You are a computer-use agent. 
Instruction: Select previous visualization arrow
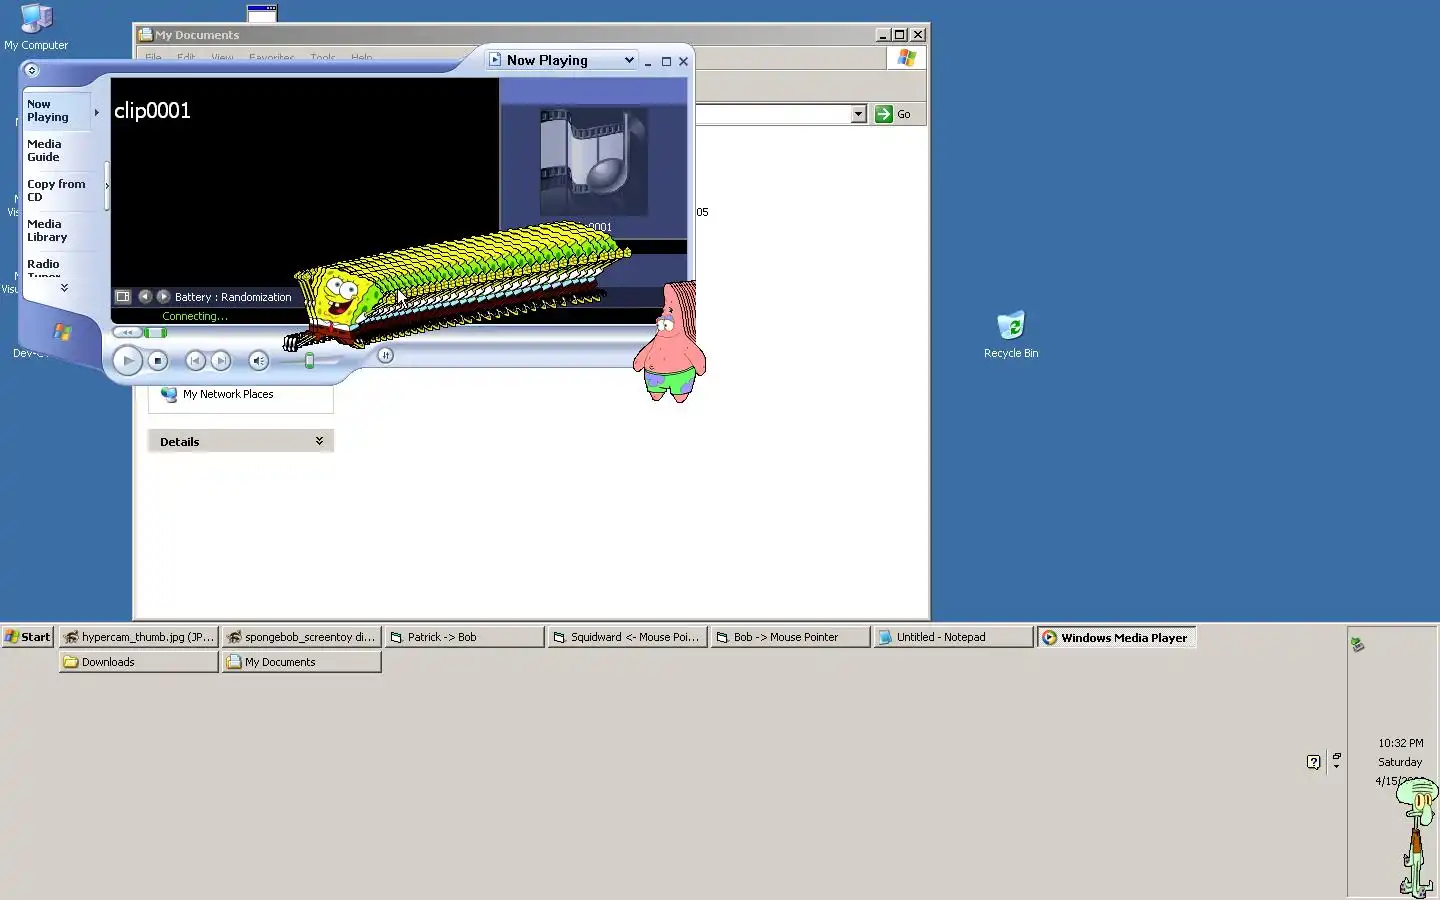[x=145, y=296]
